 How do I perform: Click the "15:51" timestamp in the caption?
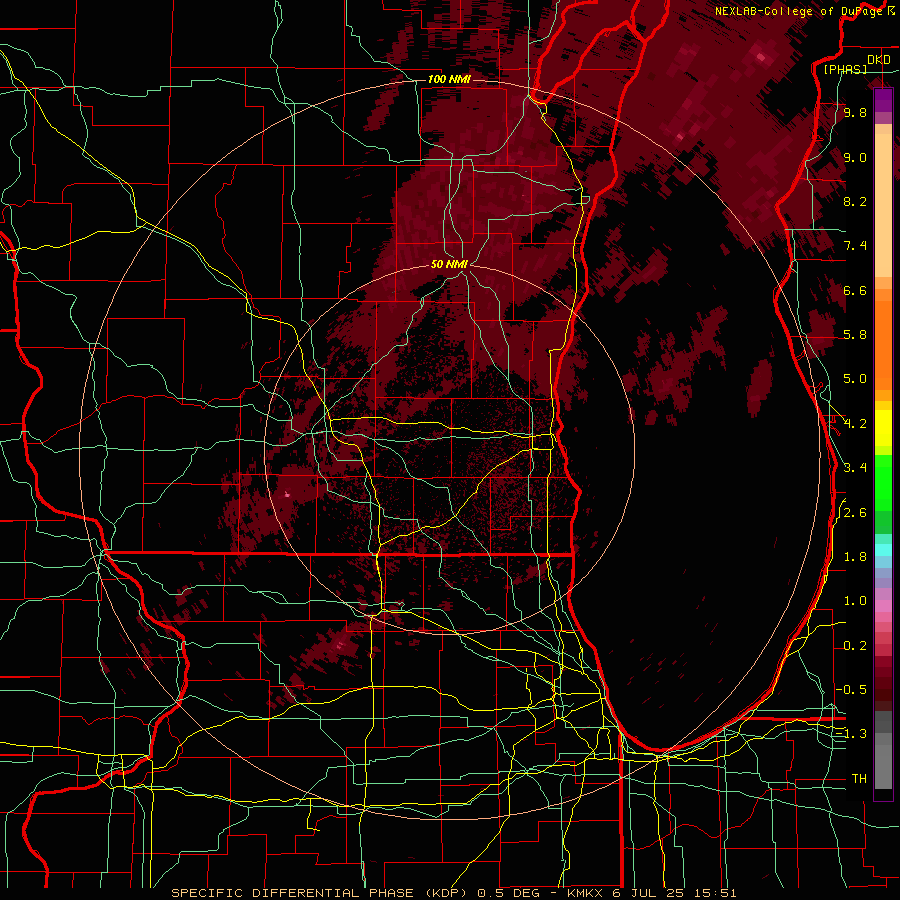(714, 893)
